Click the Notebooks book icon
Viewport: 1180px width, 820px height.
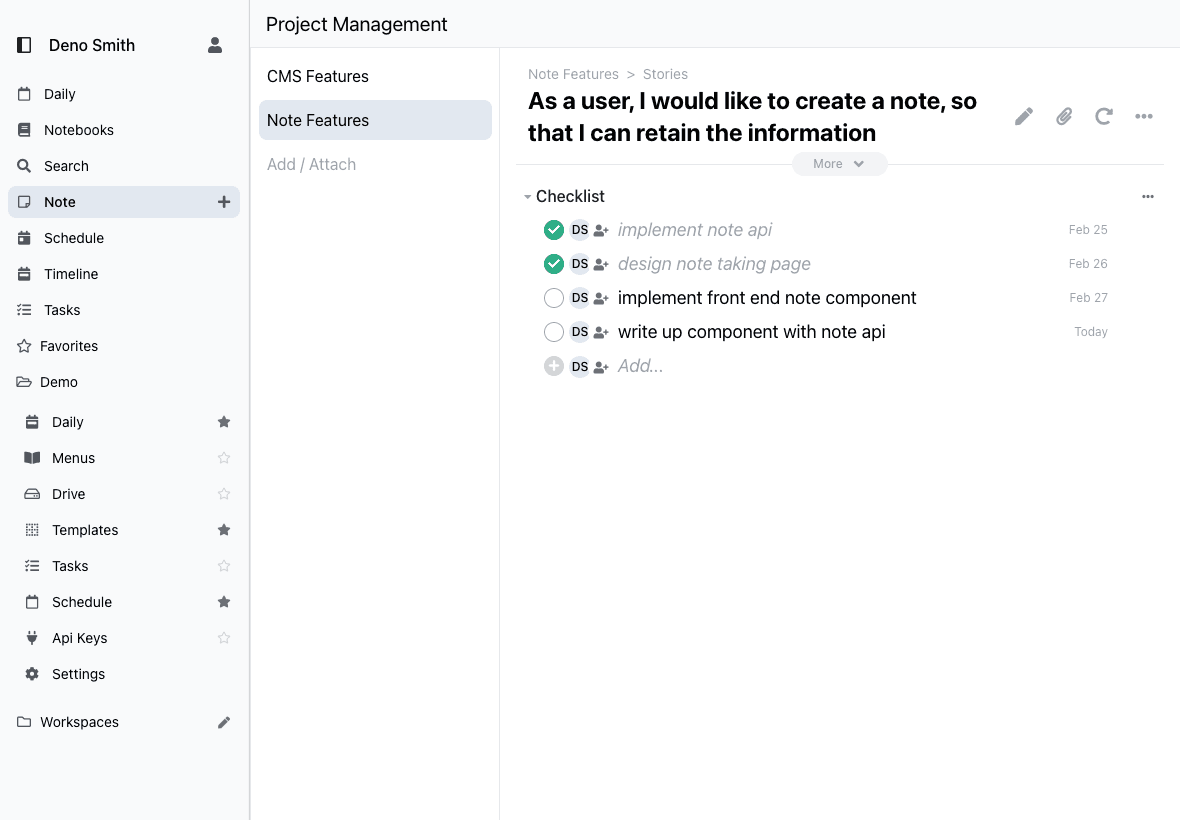tap(24, 129)
